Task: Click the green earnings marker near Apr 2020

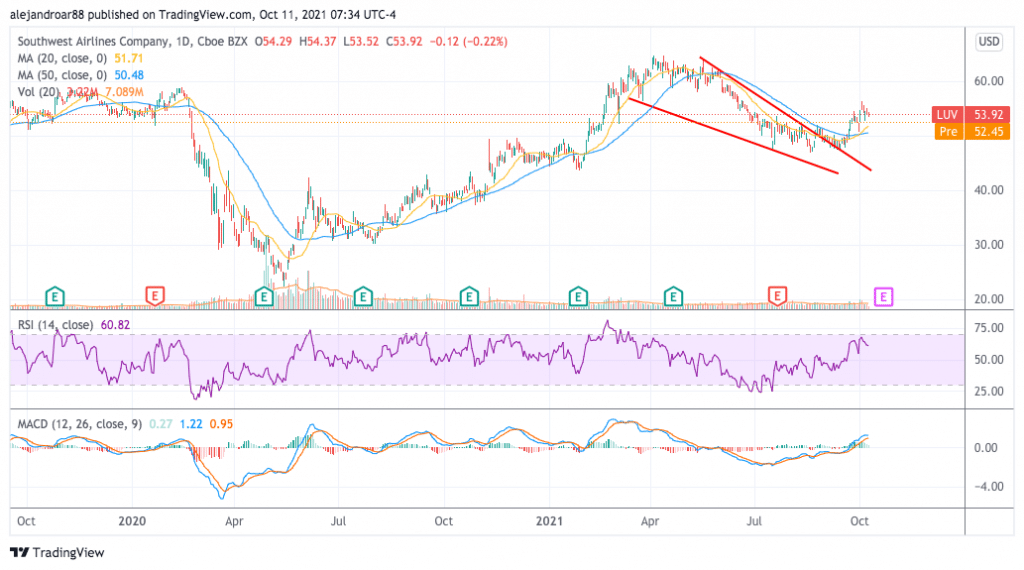Action: [263, 296]
